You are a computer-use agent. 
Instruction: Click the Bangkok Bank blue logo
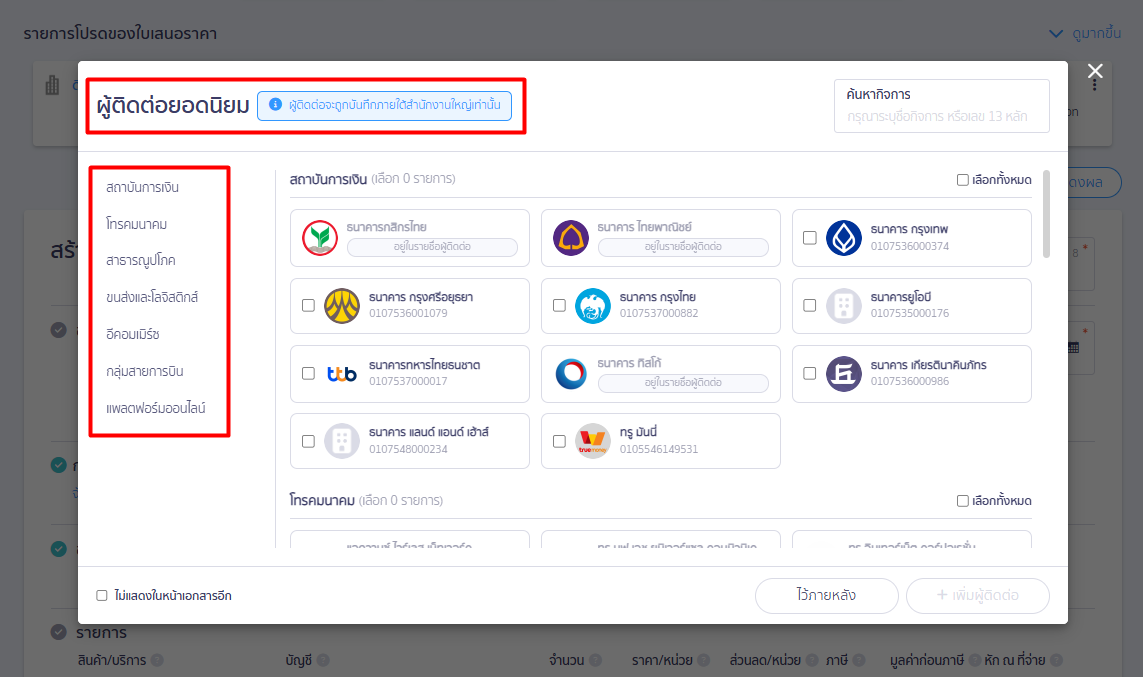pos(844,238)
